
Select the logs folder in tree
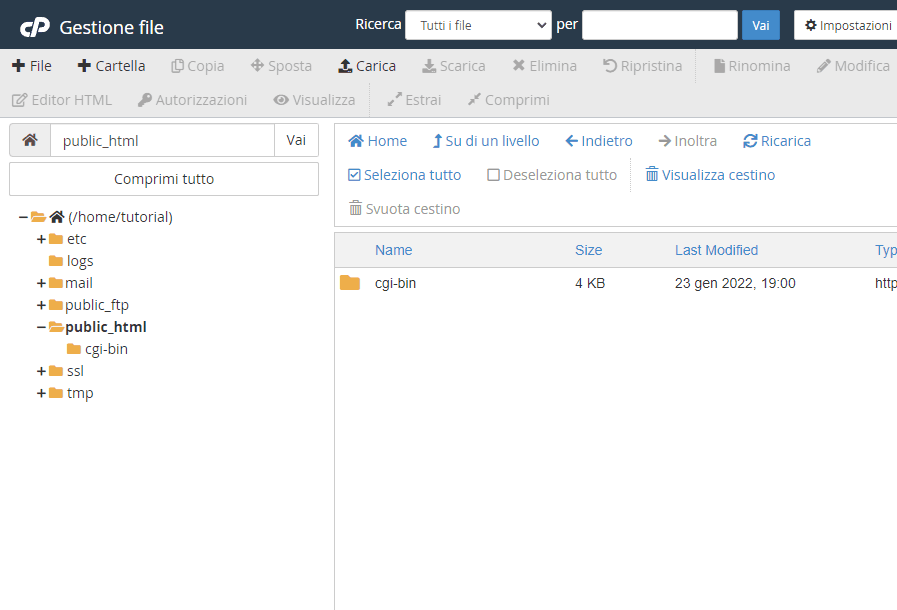[80, 261]
